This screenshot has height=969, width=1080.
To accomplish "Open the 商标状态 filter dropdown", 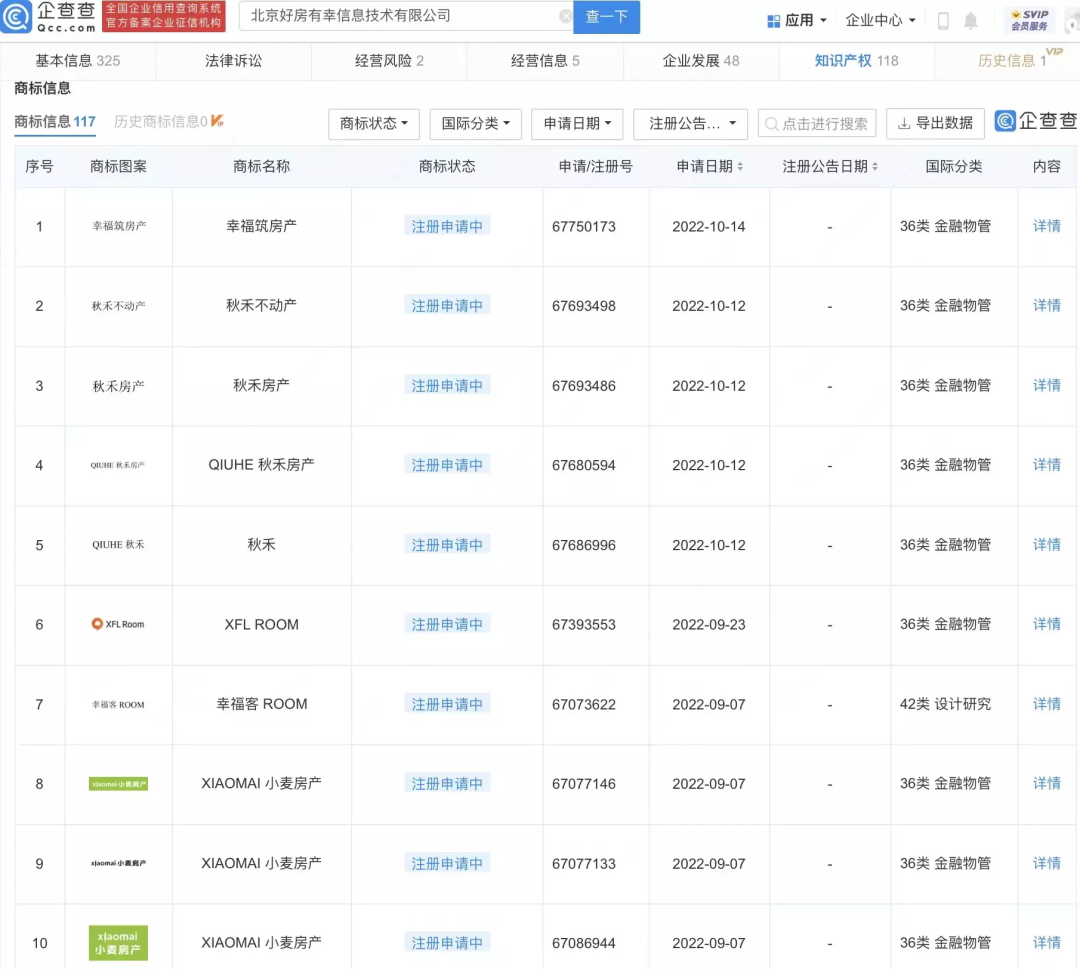I will click(x=373, y=124).
